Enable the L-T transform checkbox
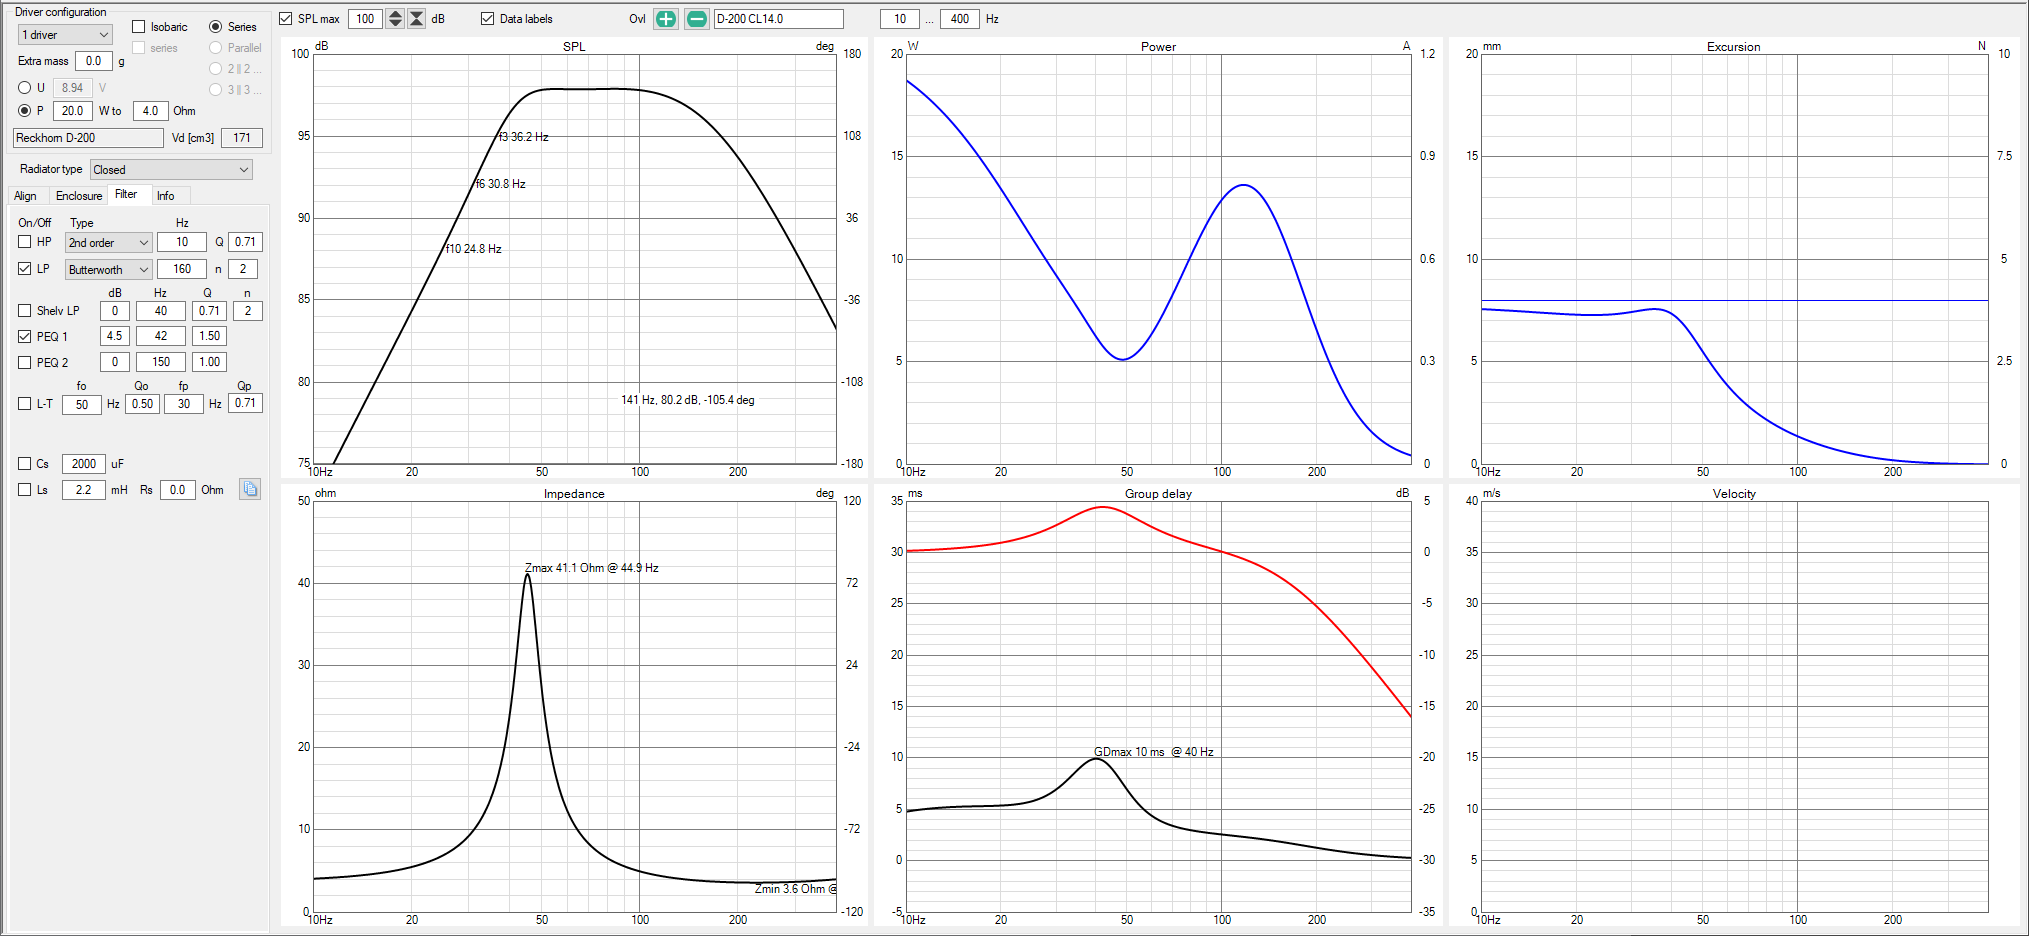2029x936 pixels. 25,404
